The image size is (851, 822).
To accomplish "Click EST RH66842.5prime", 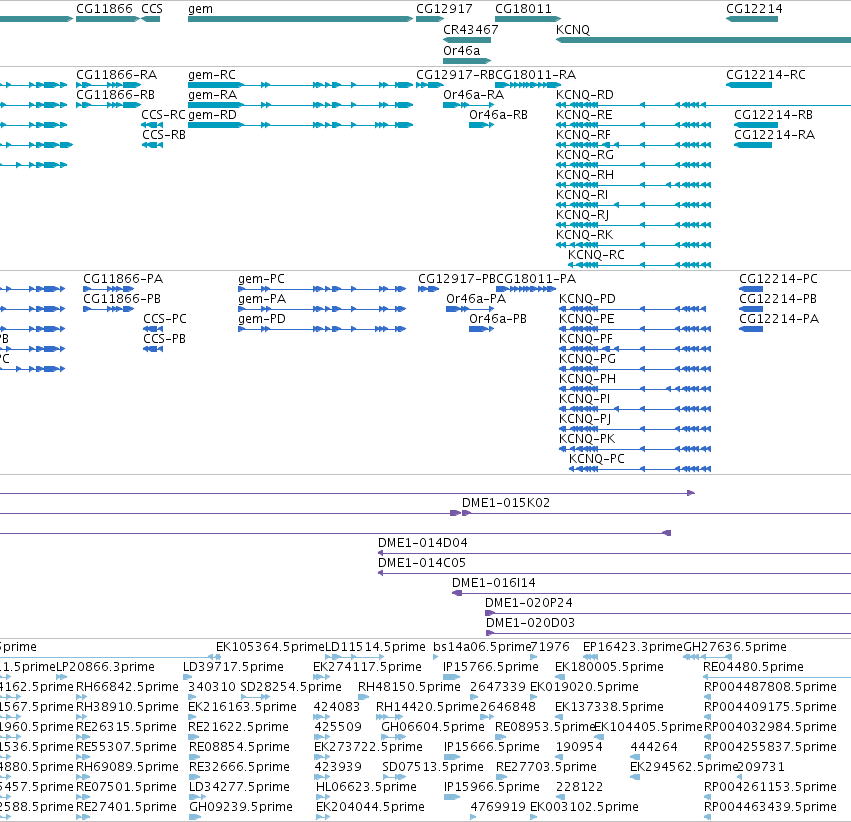I will (127, 687).
